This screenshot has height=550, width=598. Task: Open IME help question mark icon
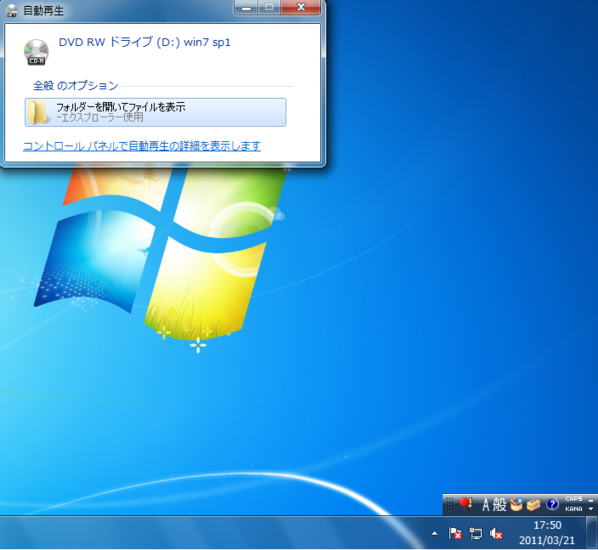pyautogui.click(x=552, y=505)
